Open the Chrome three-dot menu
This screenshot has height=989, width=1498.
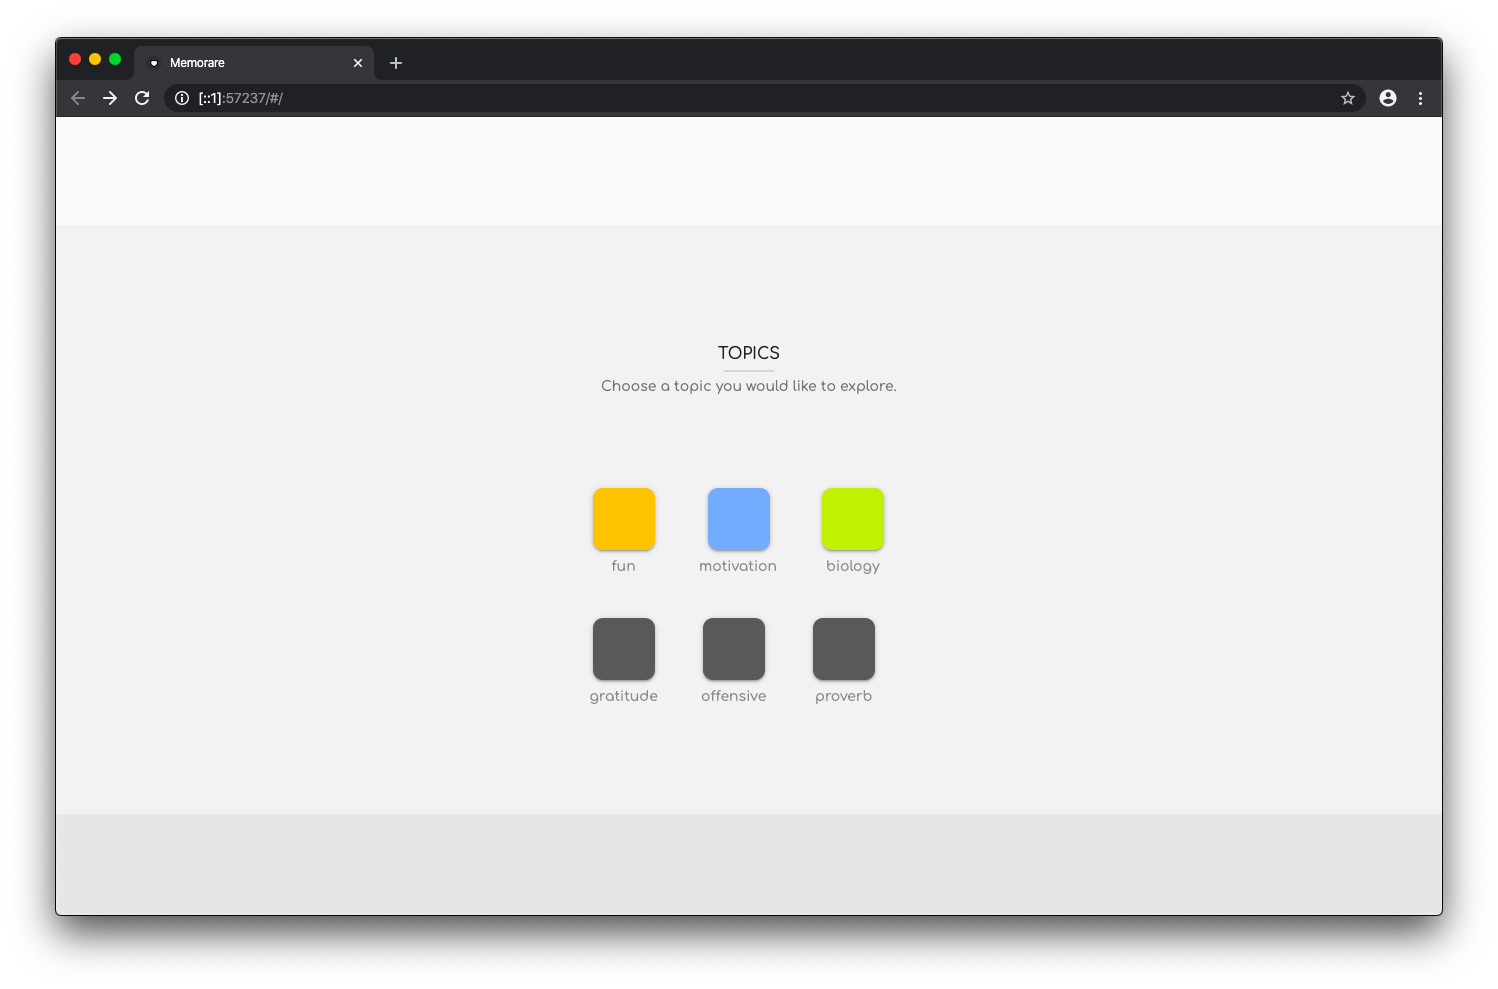click(1420, 98)
